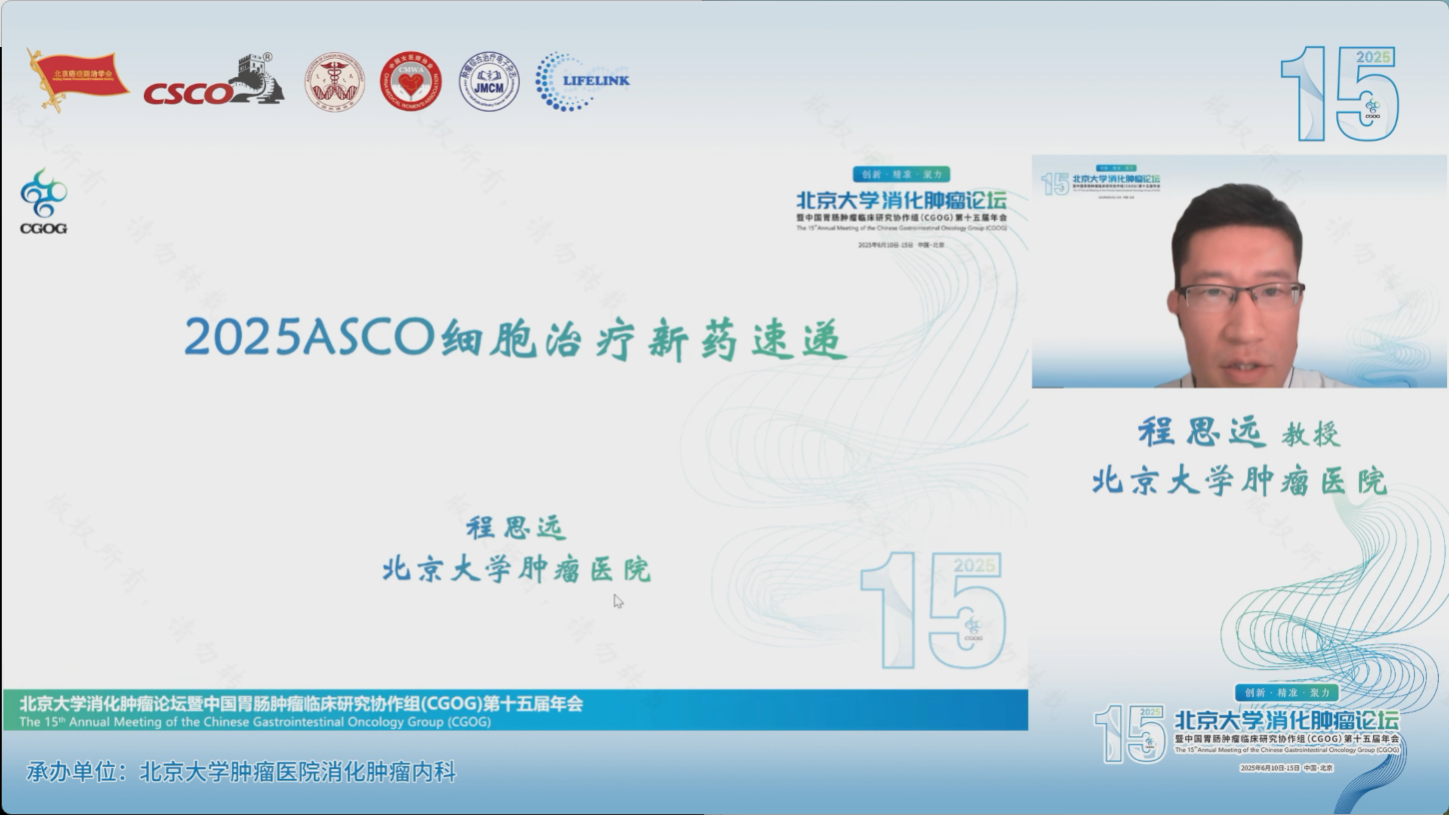Open the JMCM circular logo

(x=489, y=82)
